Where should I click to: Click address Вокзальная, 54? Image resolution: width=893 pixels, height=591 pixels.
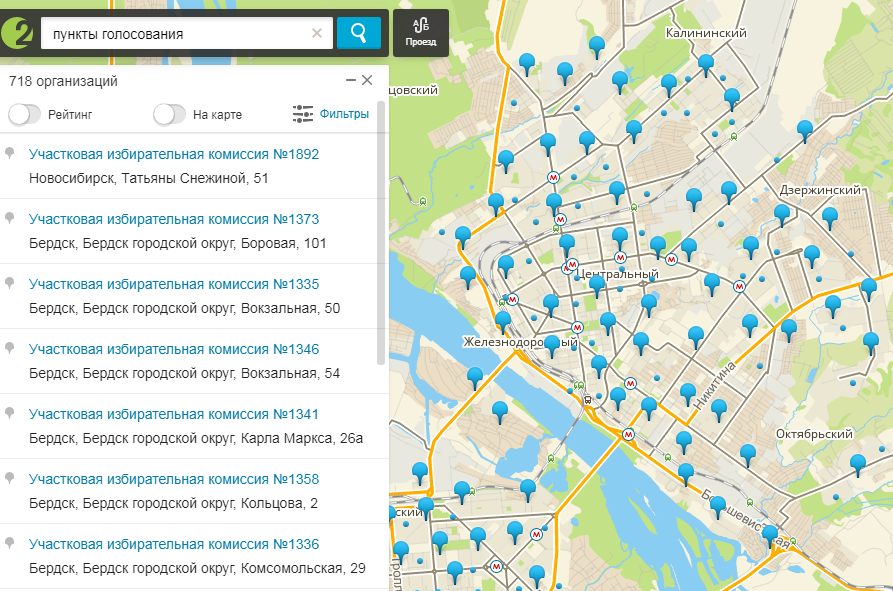pos(290,373)
